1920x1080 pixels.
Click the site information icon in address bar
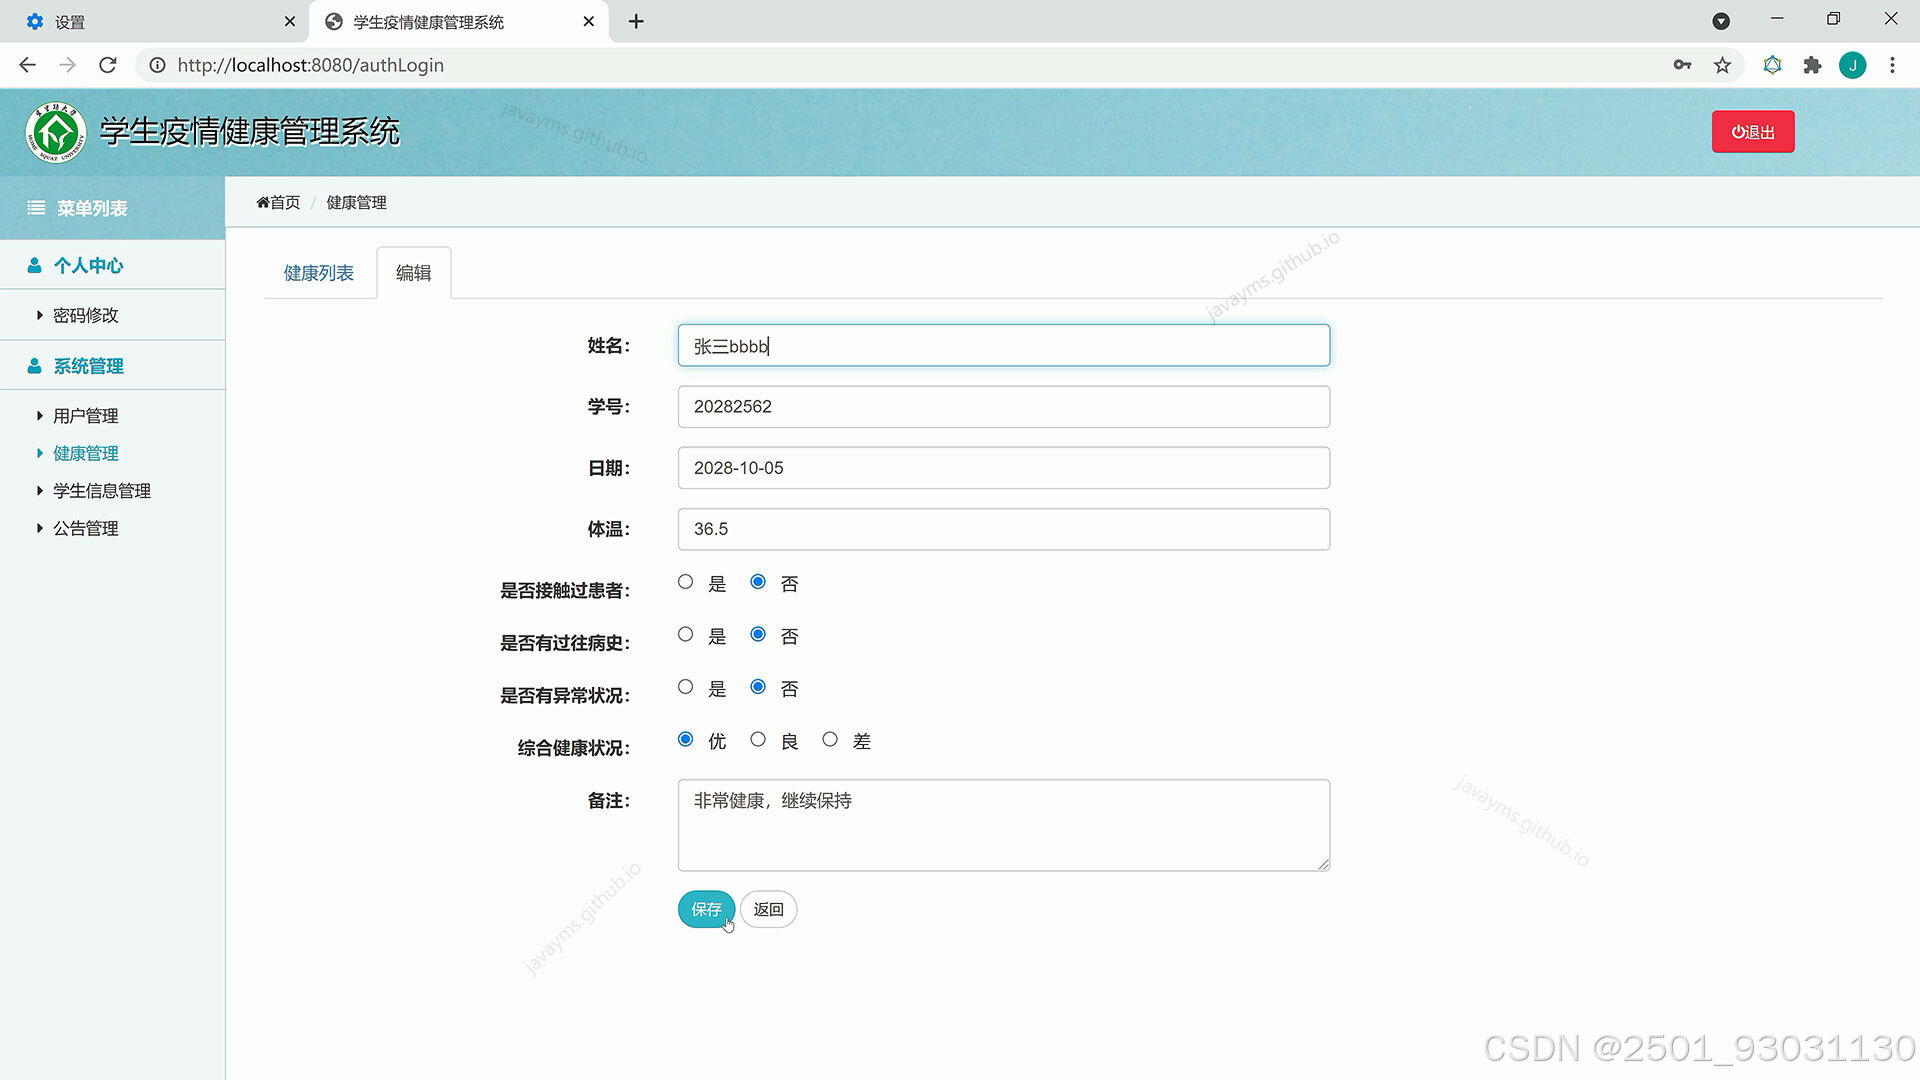(x=157, y=65)
